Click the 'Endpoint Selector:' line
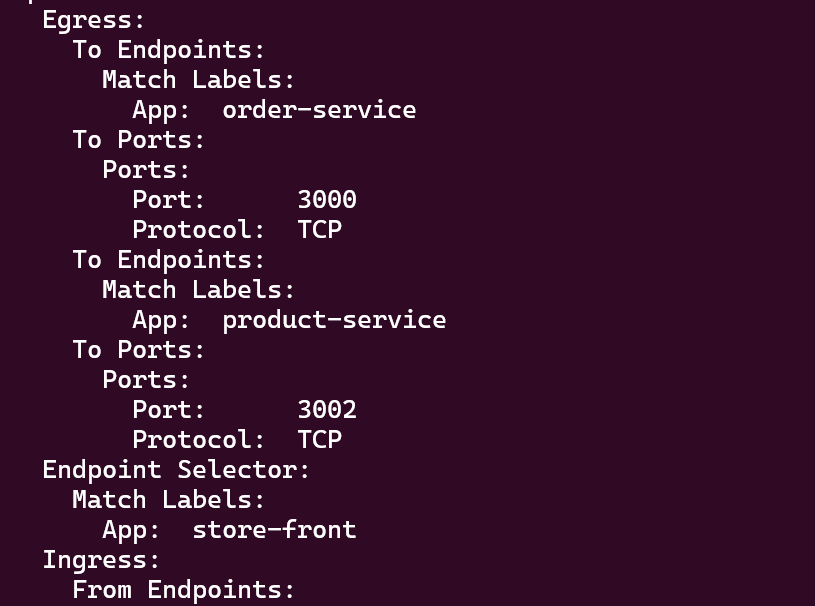815x606 pixels. click(176, 470)
